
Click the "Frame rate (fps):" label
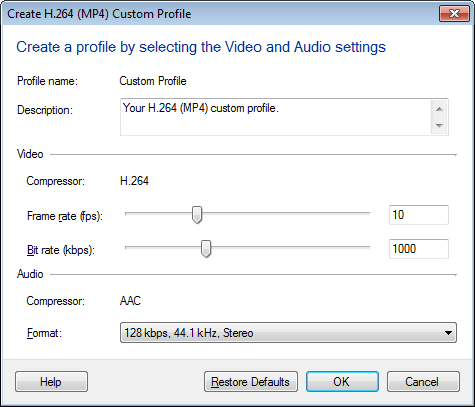point(65,216)
